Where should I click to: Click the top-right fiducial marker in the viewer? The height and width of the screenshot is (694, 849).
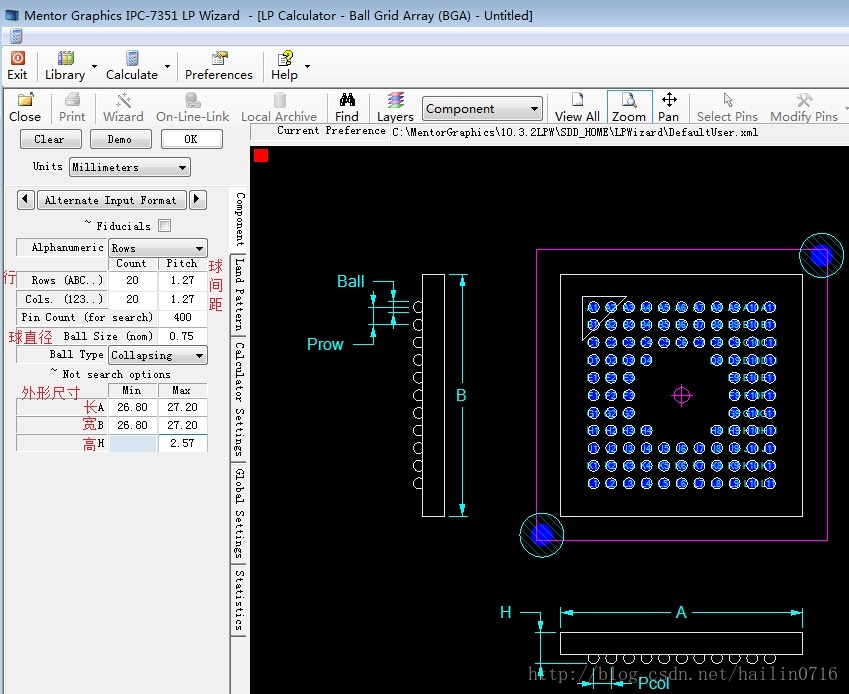[x=821, y=256]
